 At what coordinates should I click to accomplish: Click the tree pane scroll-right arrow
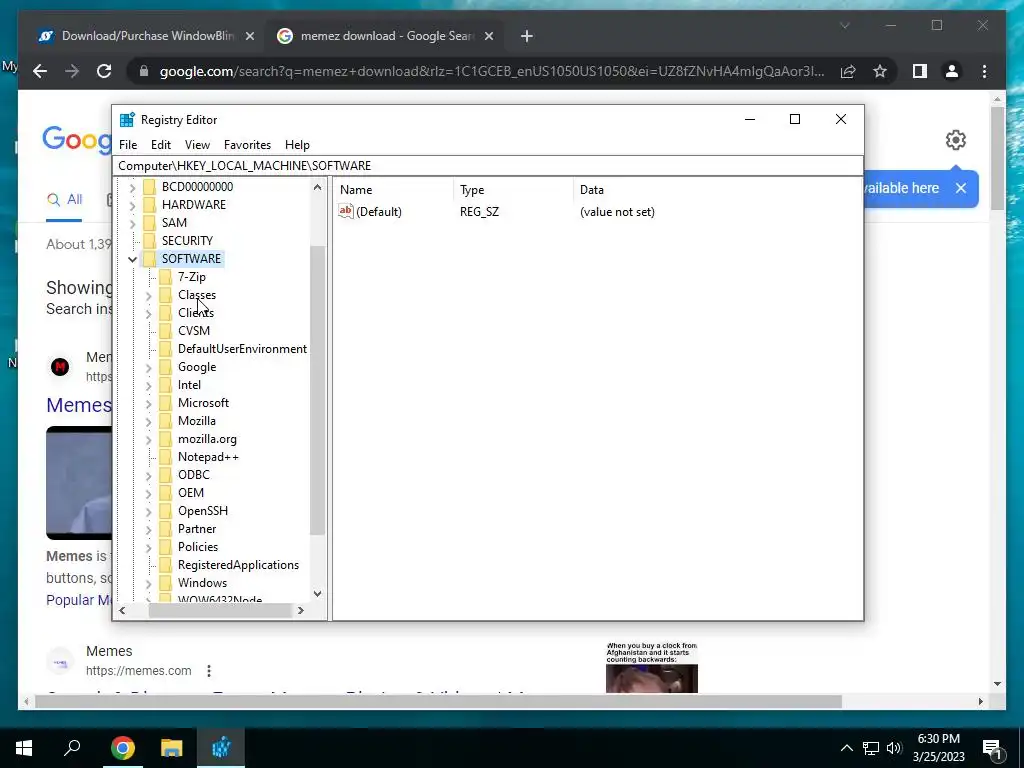[x=300, y=611]
